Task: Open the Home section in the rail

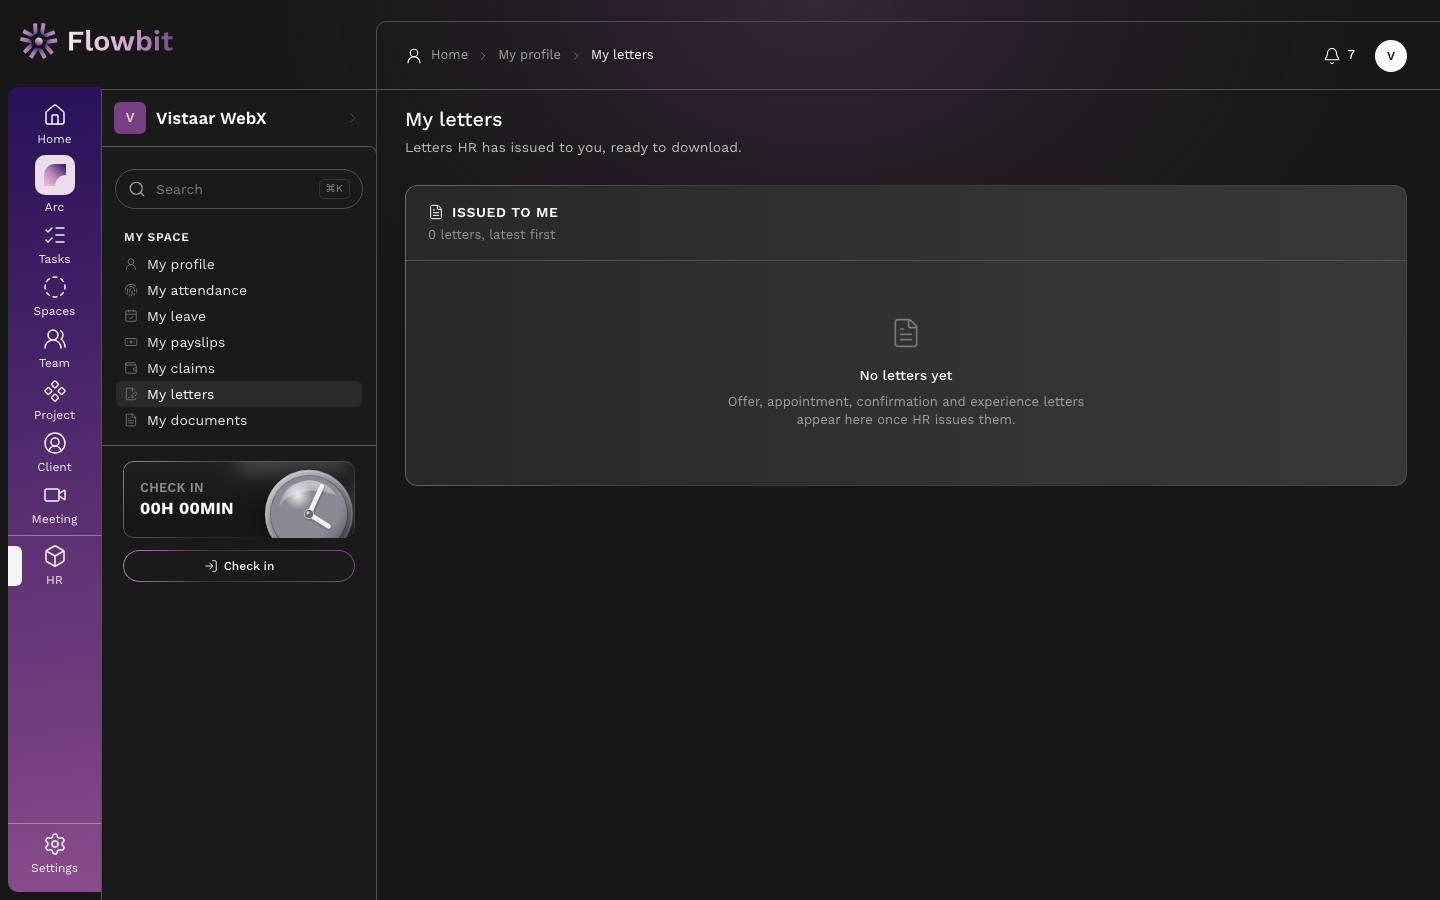Action: tap(54, 124)
